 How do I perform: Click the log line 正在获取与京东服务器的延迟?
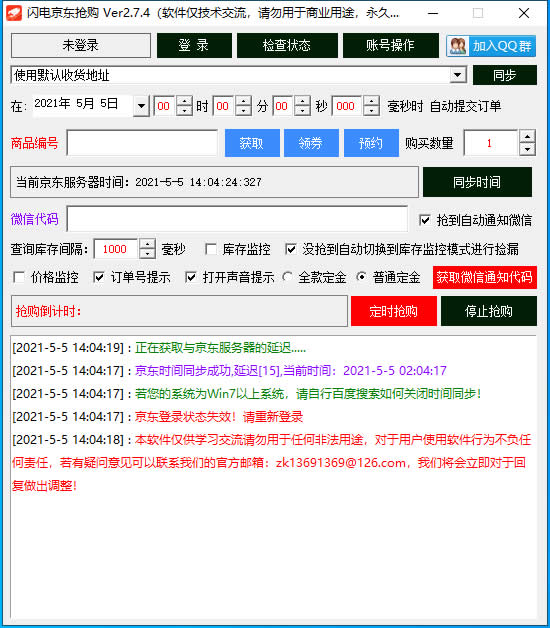click(220, 348)
